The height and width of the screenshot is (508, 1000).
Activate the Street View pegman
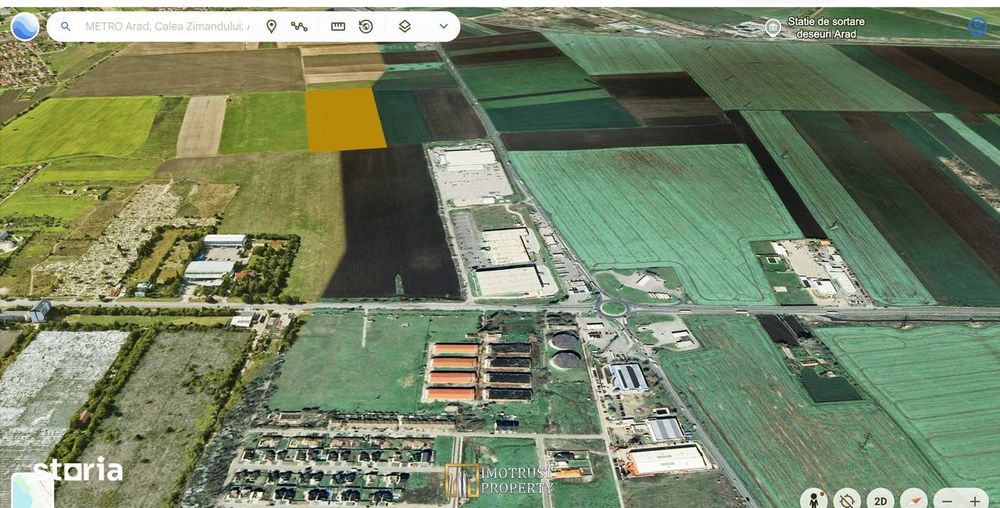(x=815, y=499)
